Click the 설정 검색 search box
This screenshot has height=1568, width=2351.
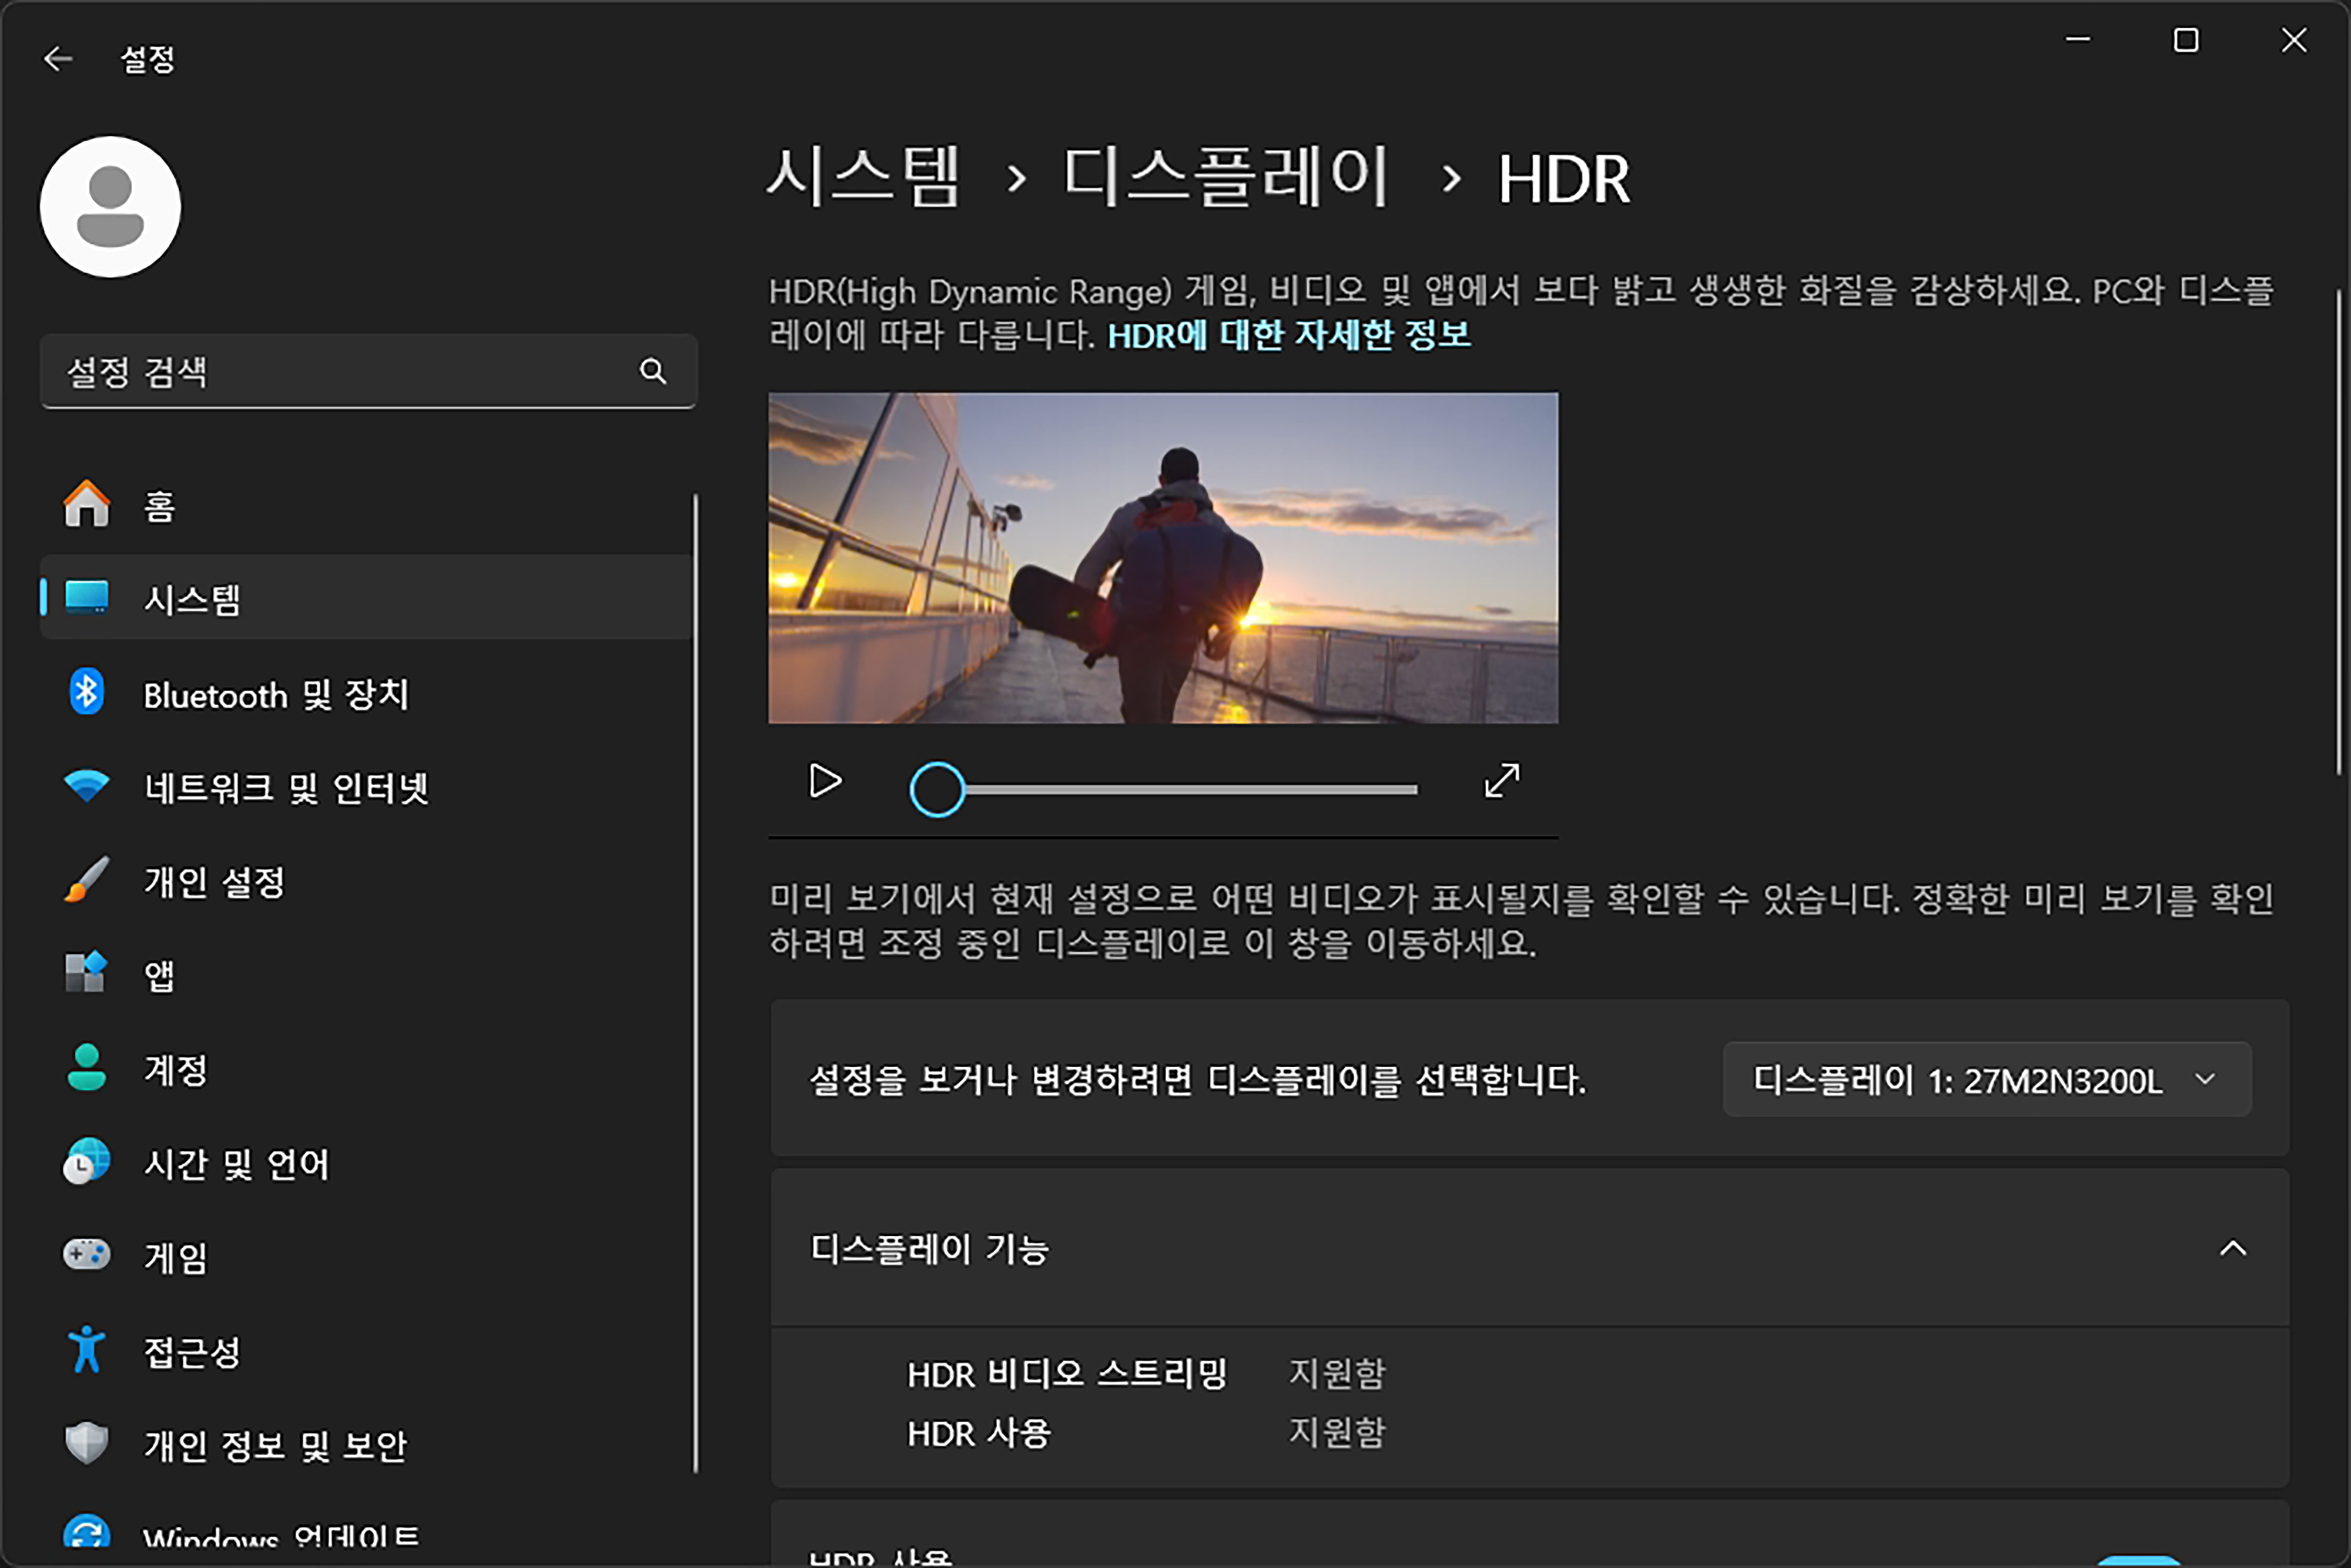click(x=340, y=371)
